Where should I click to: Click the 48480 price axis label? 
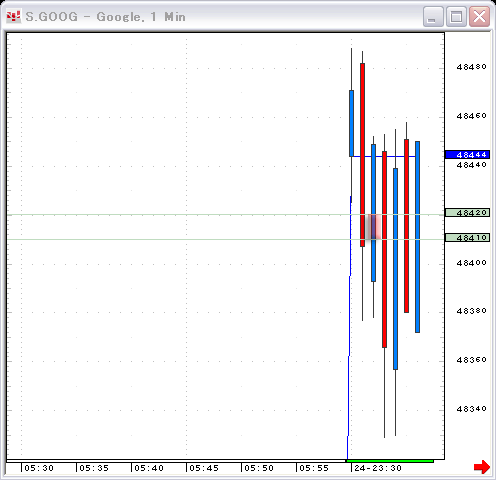coord(471,67)
